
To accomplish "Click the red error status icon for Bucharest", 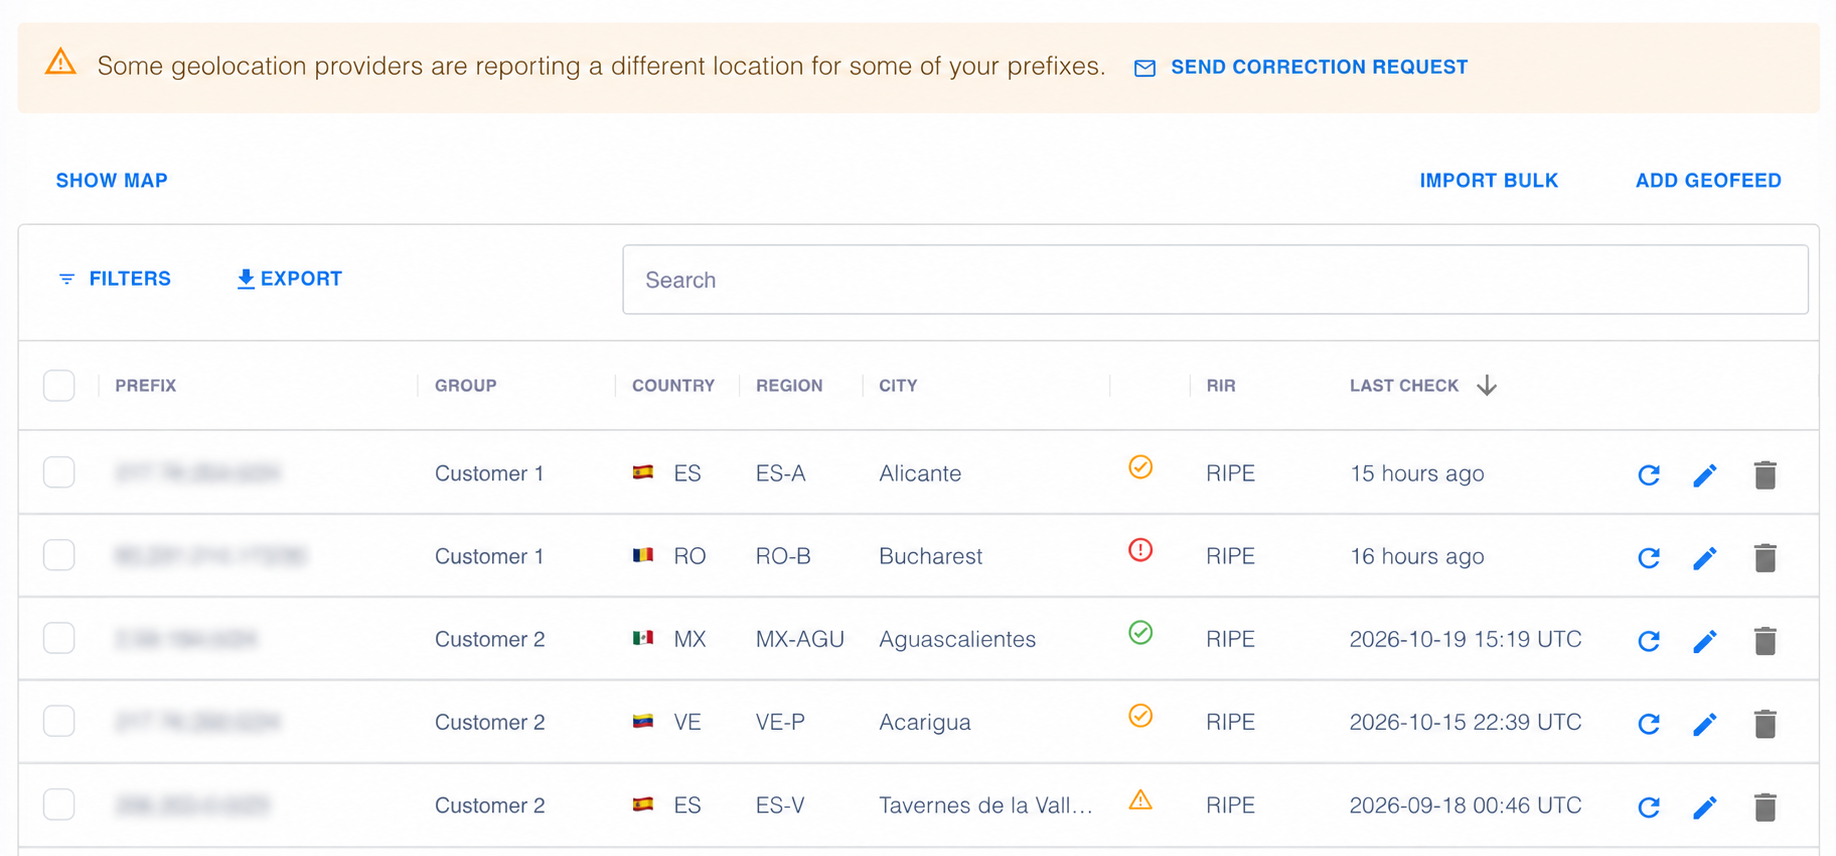I will 1140,550.
